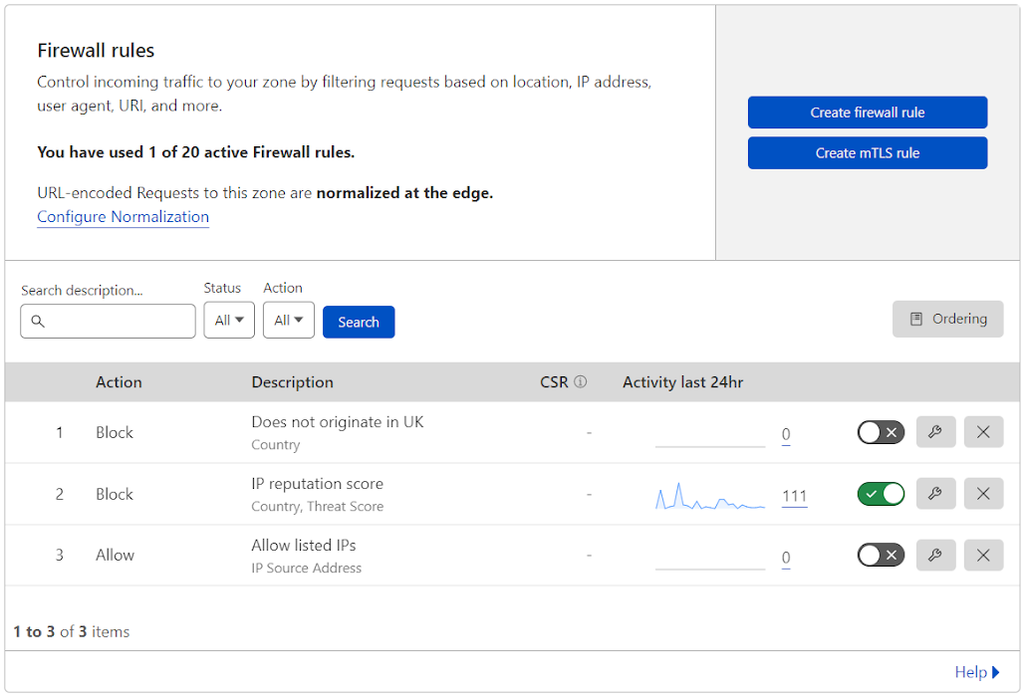
Task: Open the wrench editor for IP reputation score
Action: click(x=936, y=493)
